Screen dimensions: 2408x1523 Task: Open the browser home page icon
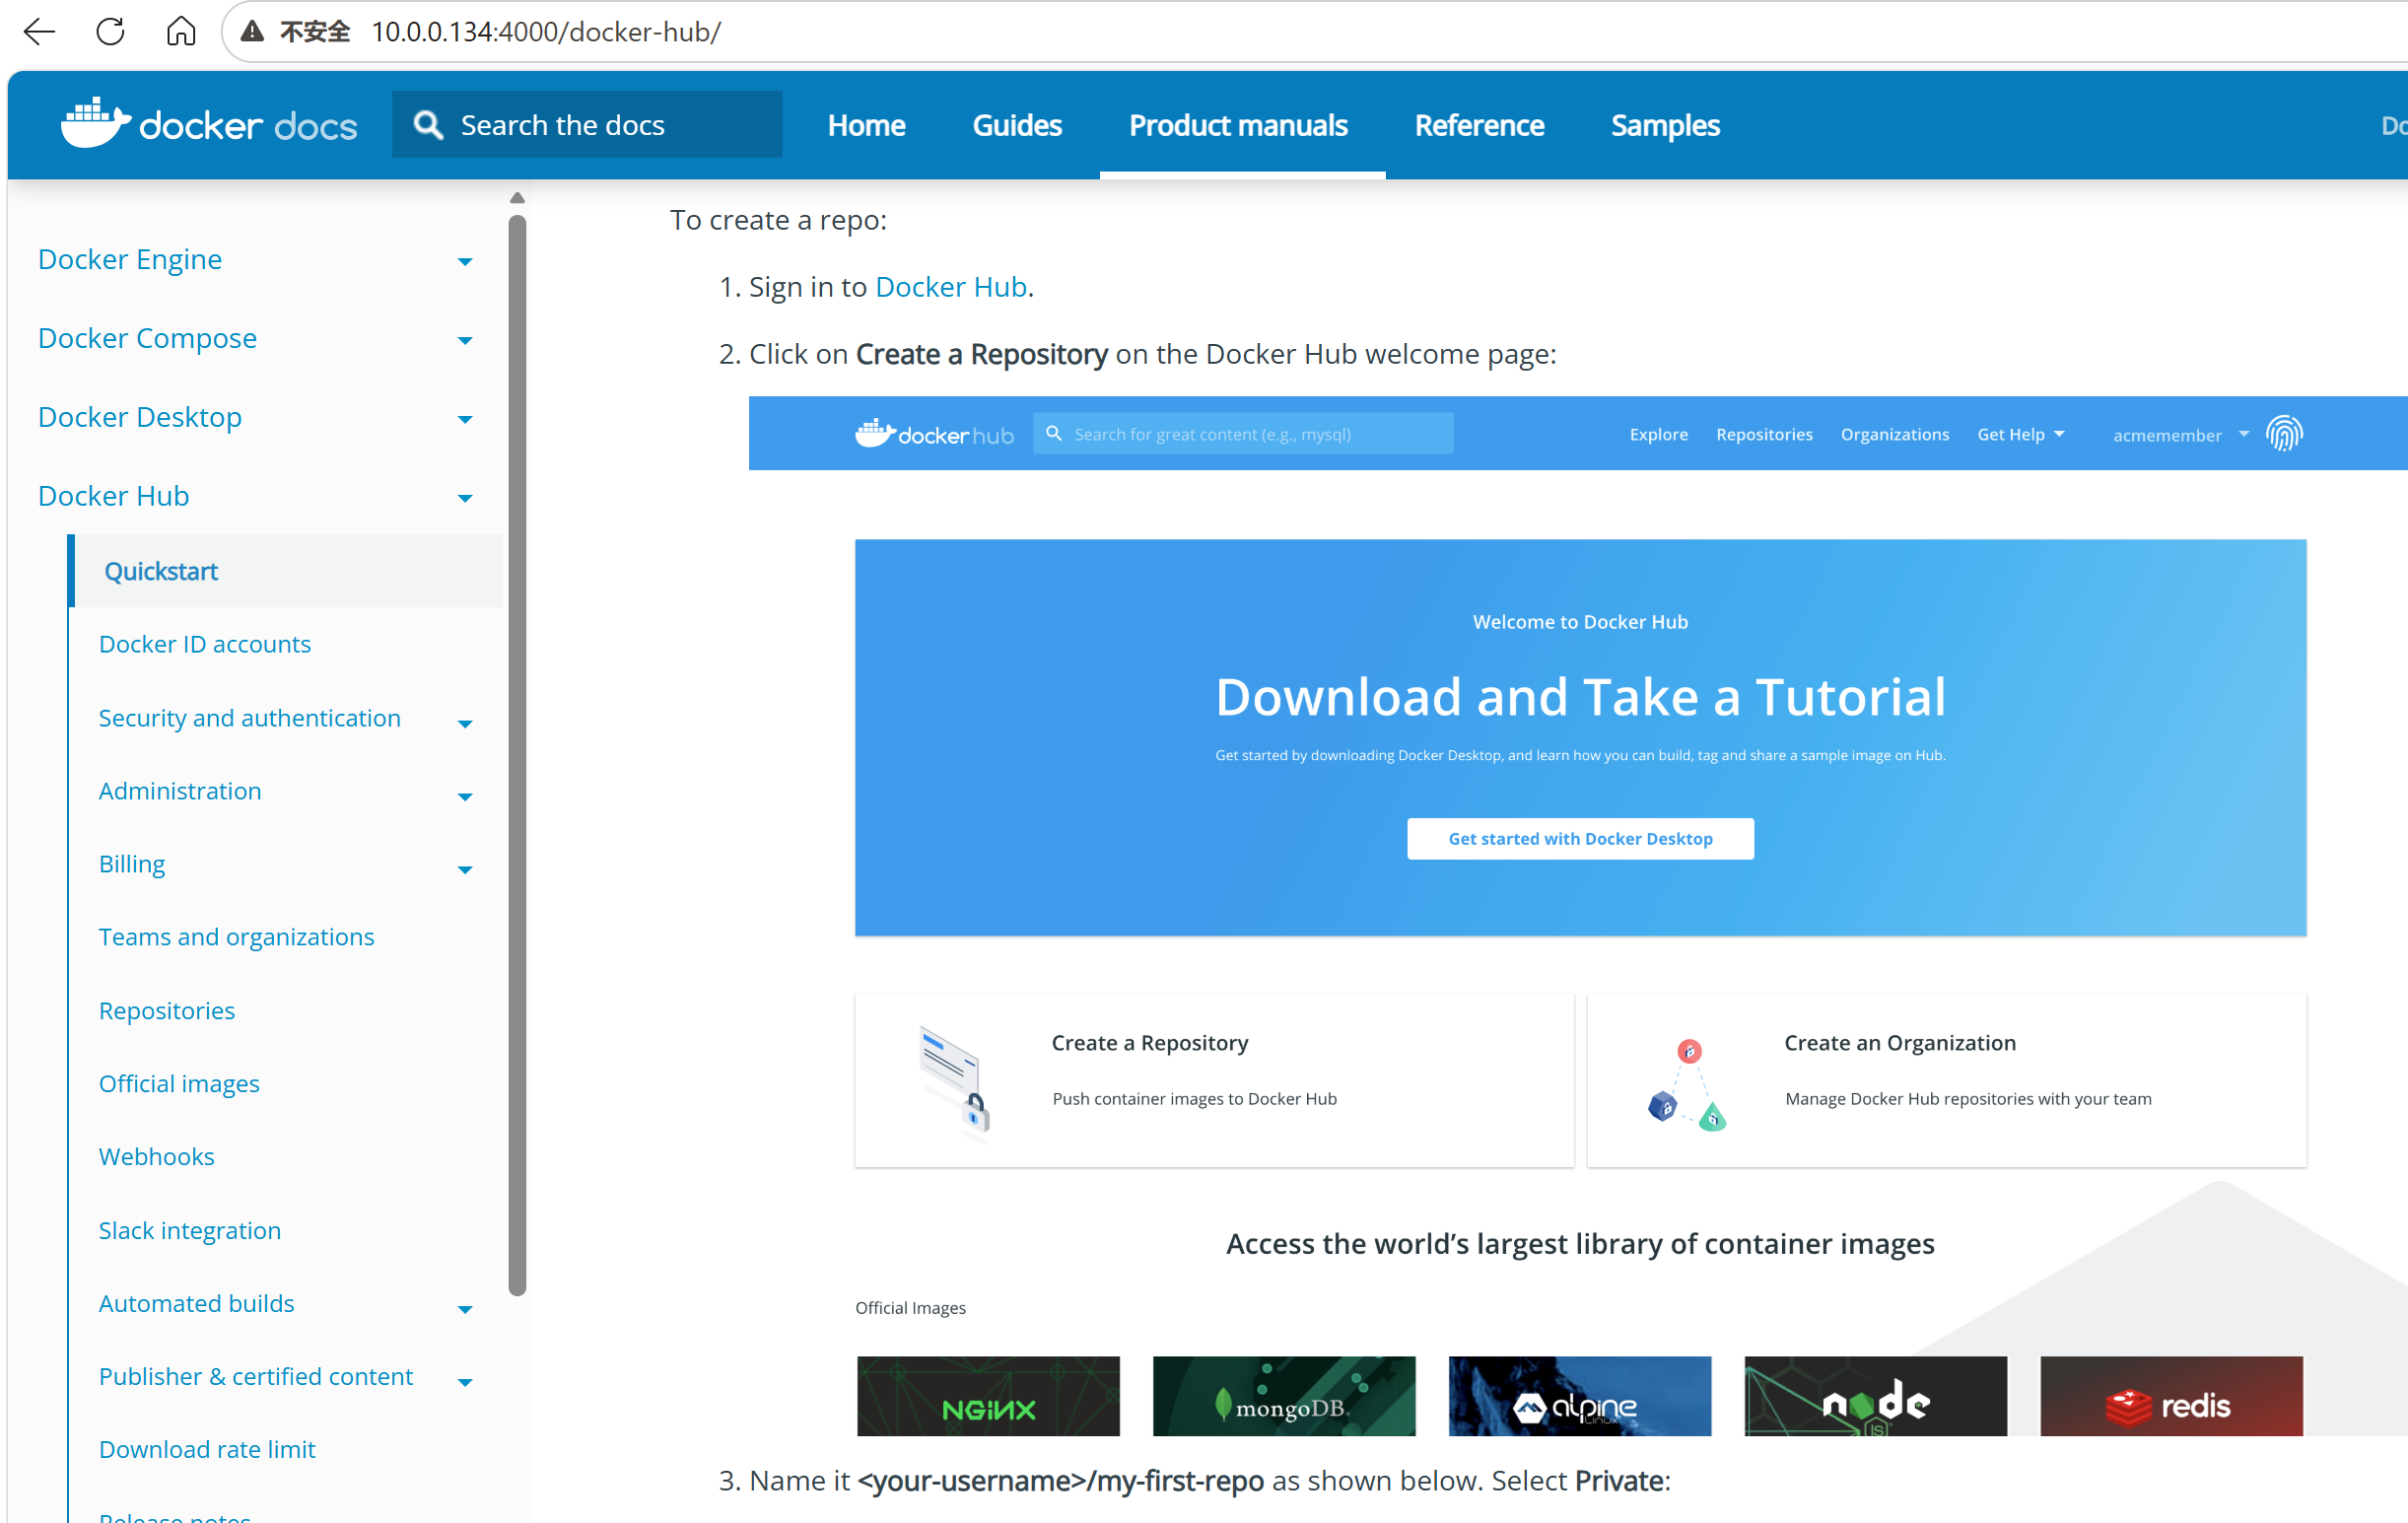181,32
